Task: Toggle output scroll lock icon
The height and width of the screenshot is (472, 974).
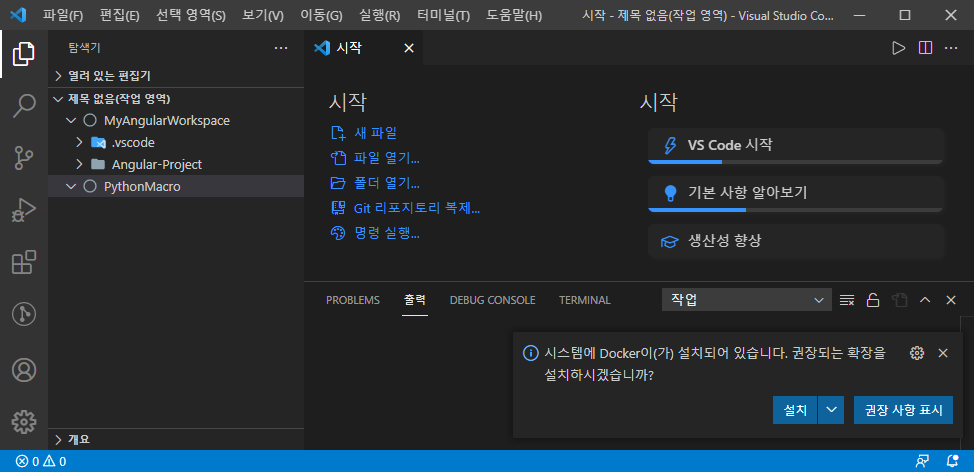Action: (x=873, y=300)
